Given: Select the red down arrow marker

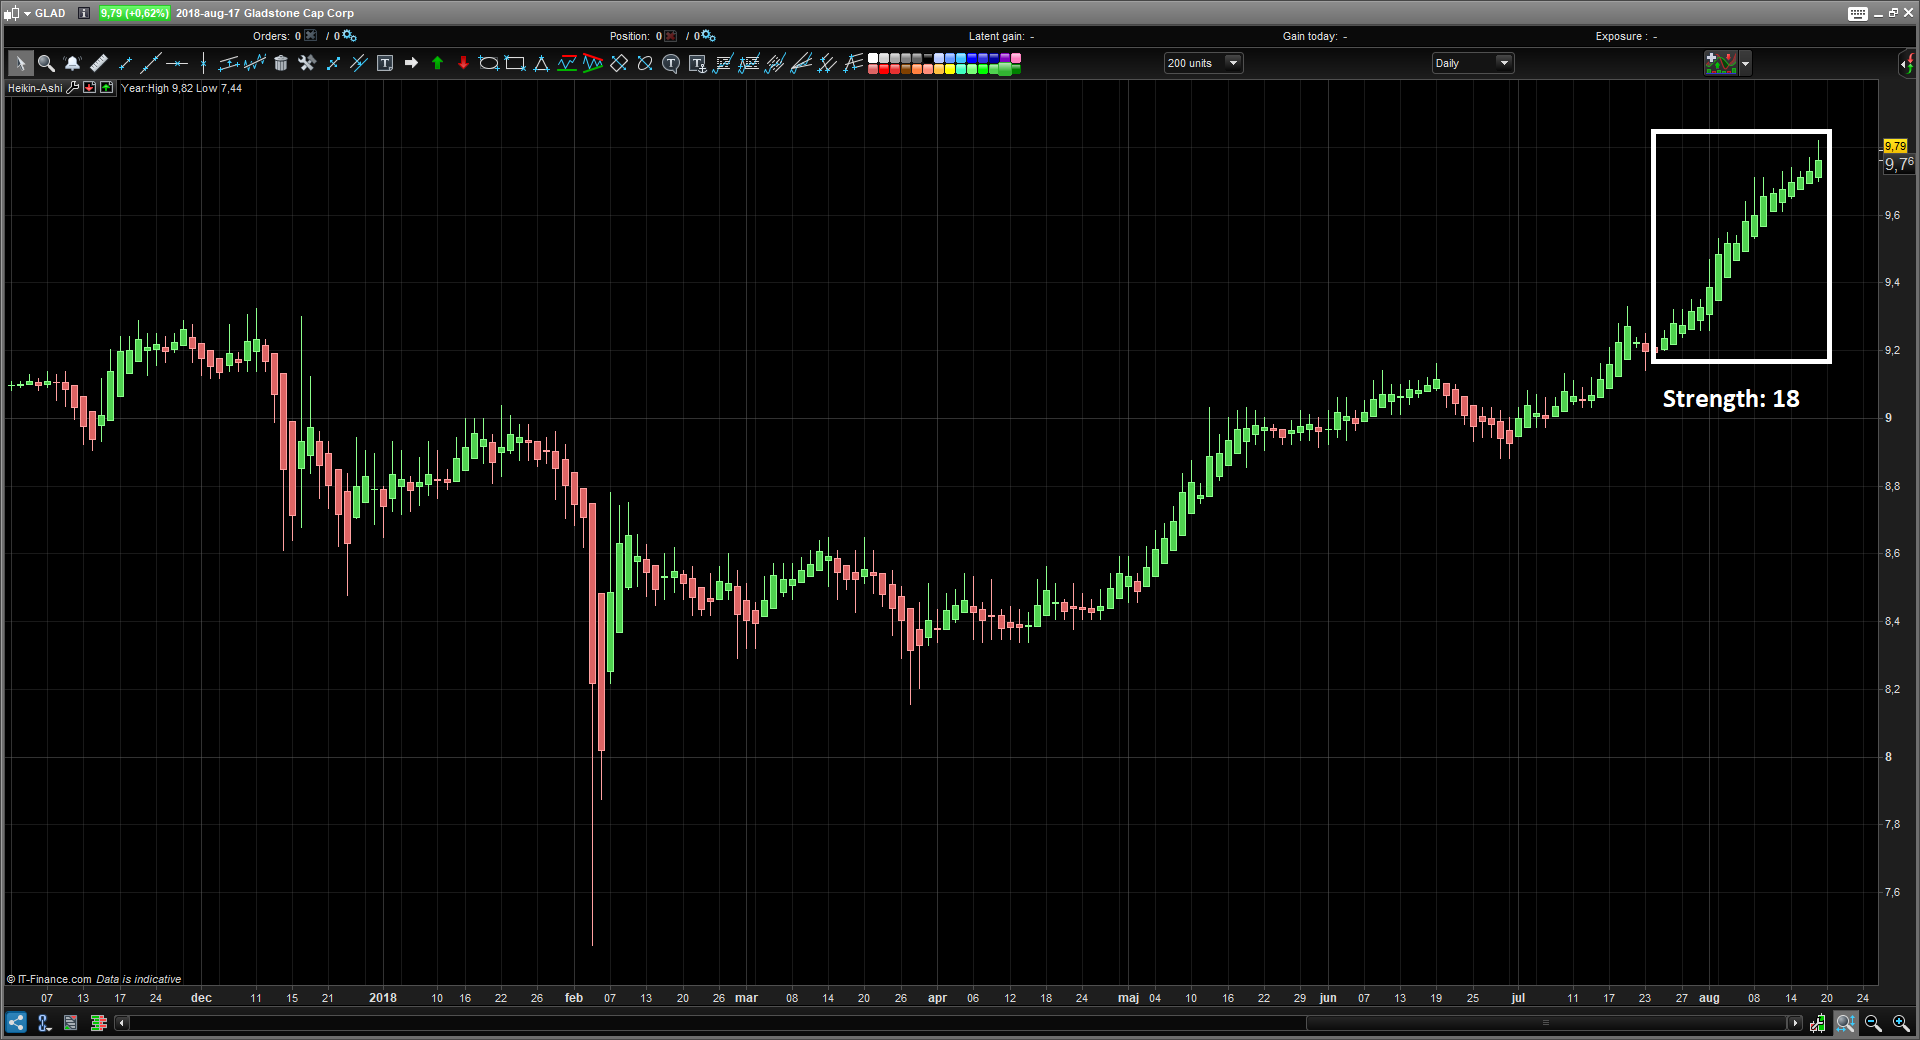Looking at the screenshot, I should [x=463, y=63].
